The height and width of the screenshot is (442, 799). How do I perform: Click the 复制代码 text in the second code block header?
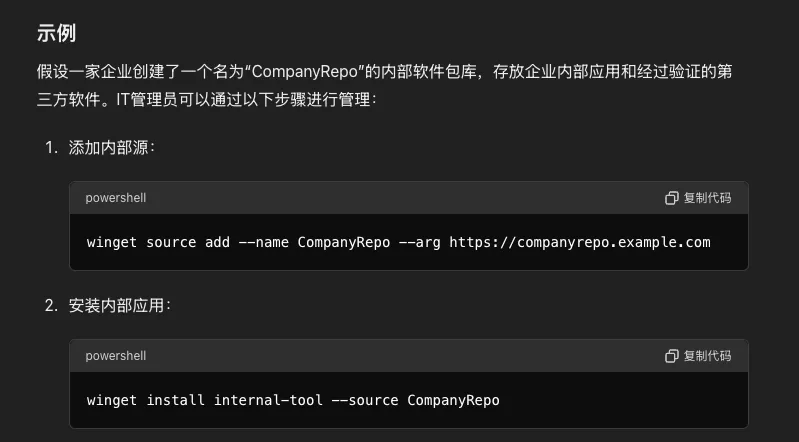point(707,356)
